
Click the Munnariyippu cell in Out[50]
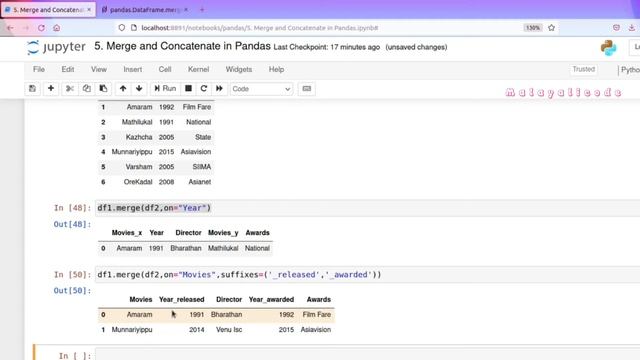tap(132, 330)
